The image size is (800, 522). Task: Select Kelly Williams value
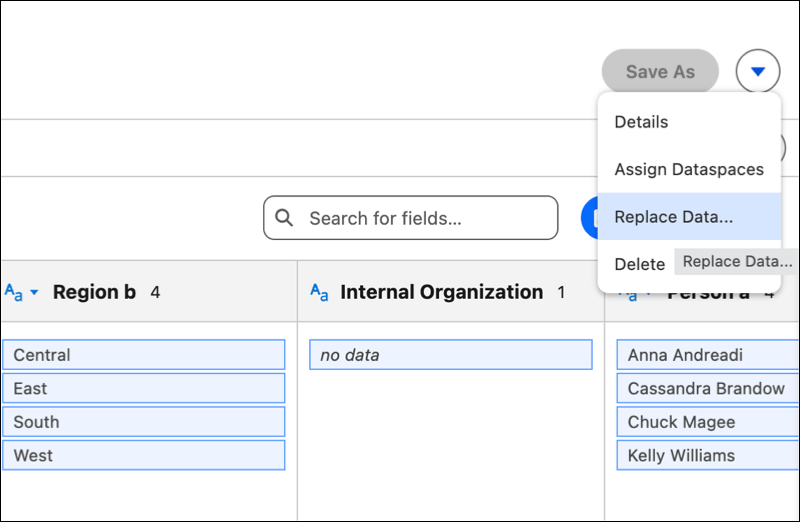708,455
